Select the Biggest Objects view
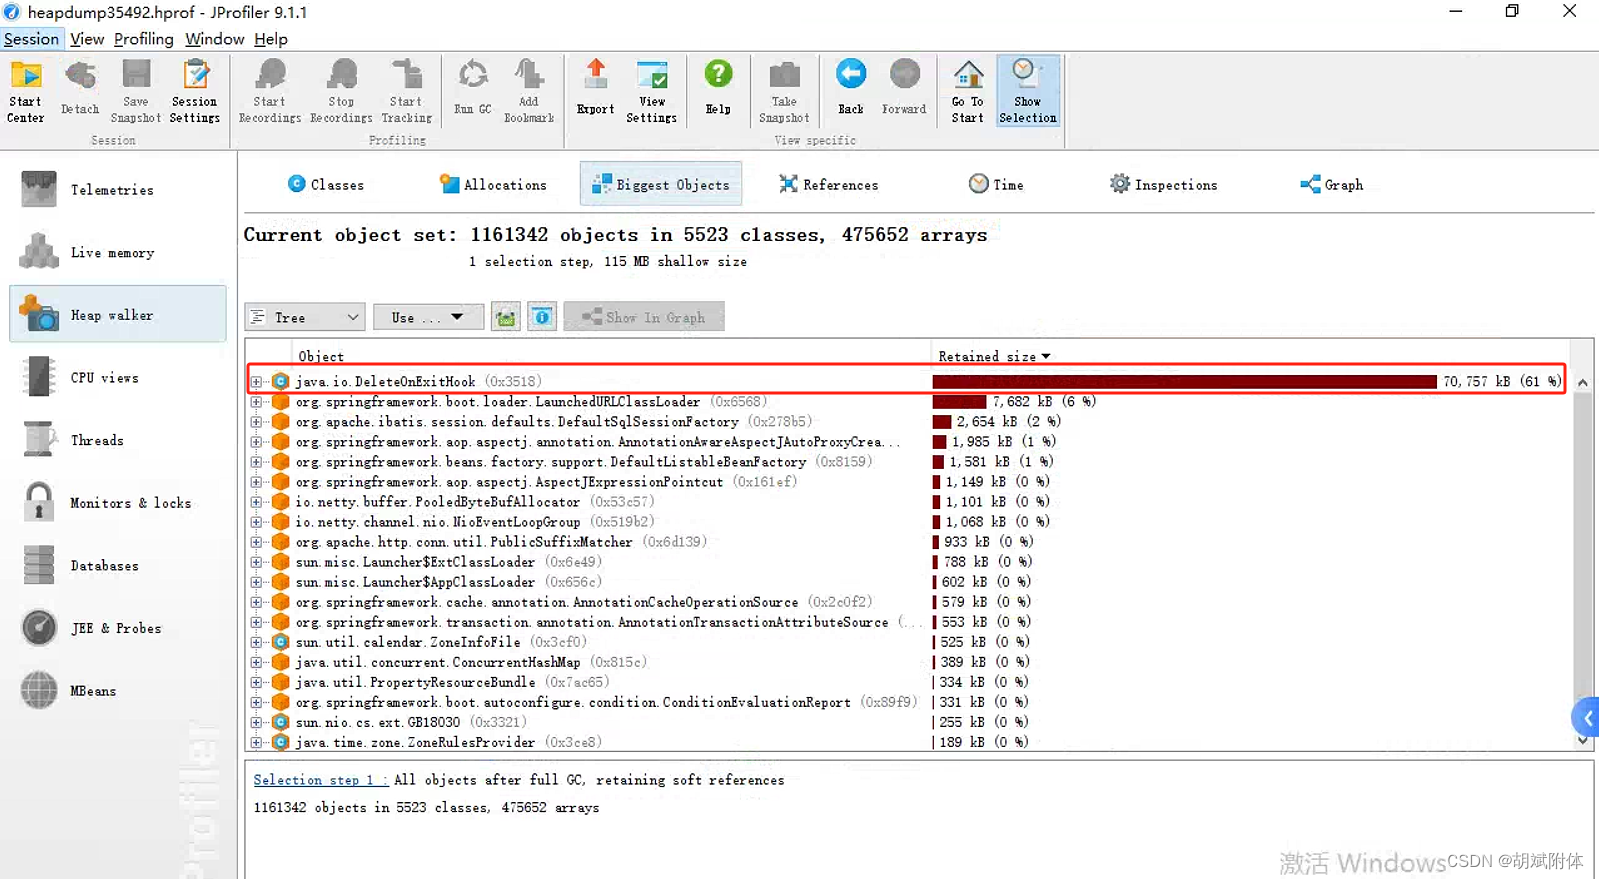 pos(661,184)
